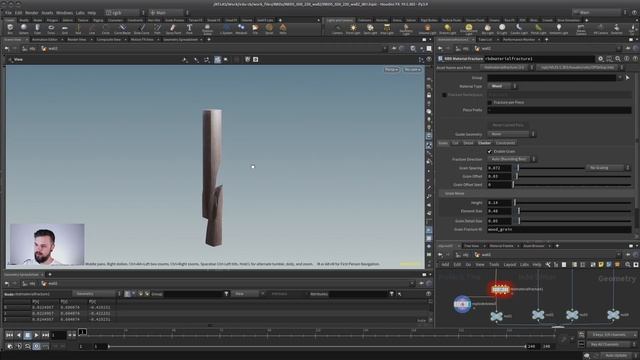Toggle real-time playback button
Viewport: 640px width, 360px height.
[36, 346]
